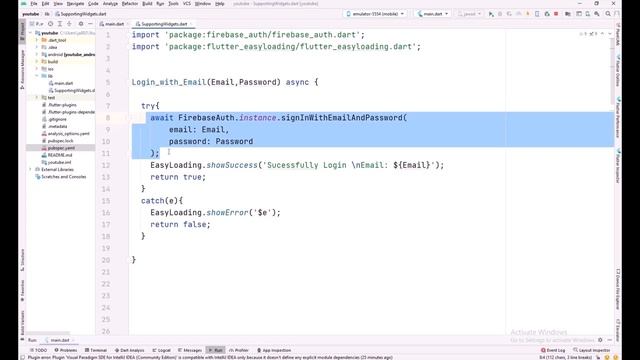The height and width of the screenshot is (360, 640).
Task: Open the Build menu
Action: point(147,4)
